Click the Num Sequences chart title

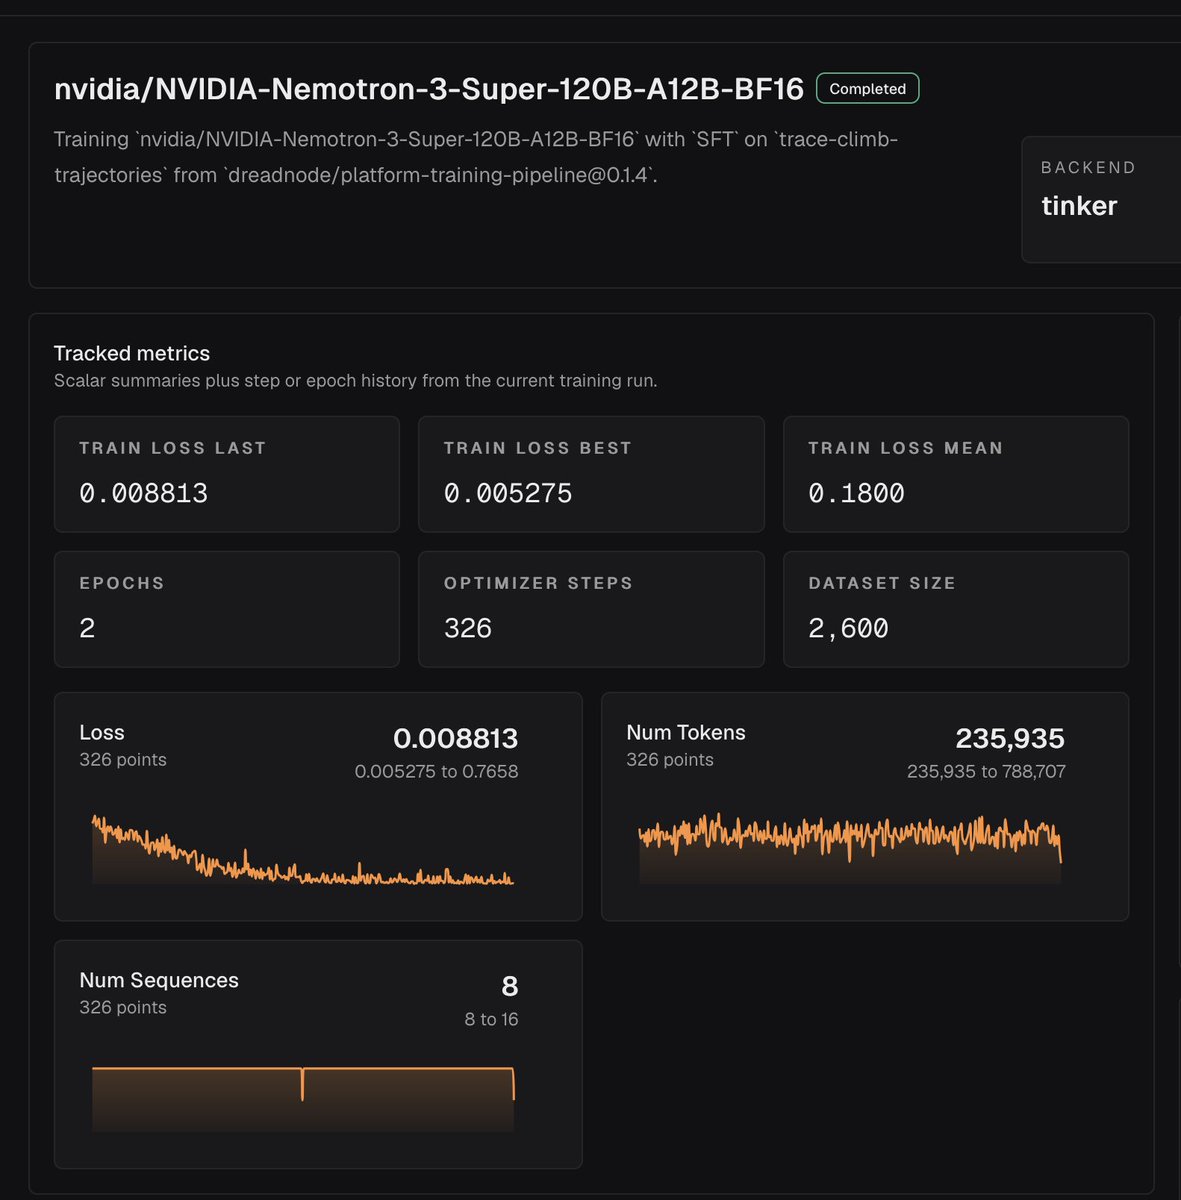[x=159, y=980]
